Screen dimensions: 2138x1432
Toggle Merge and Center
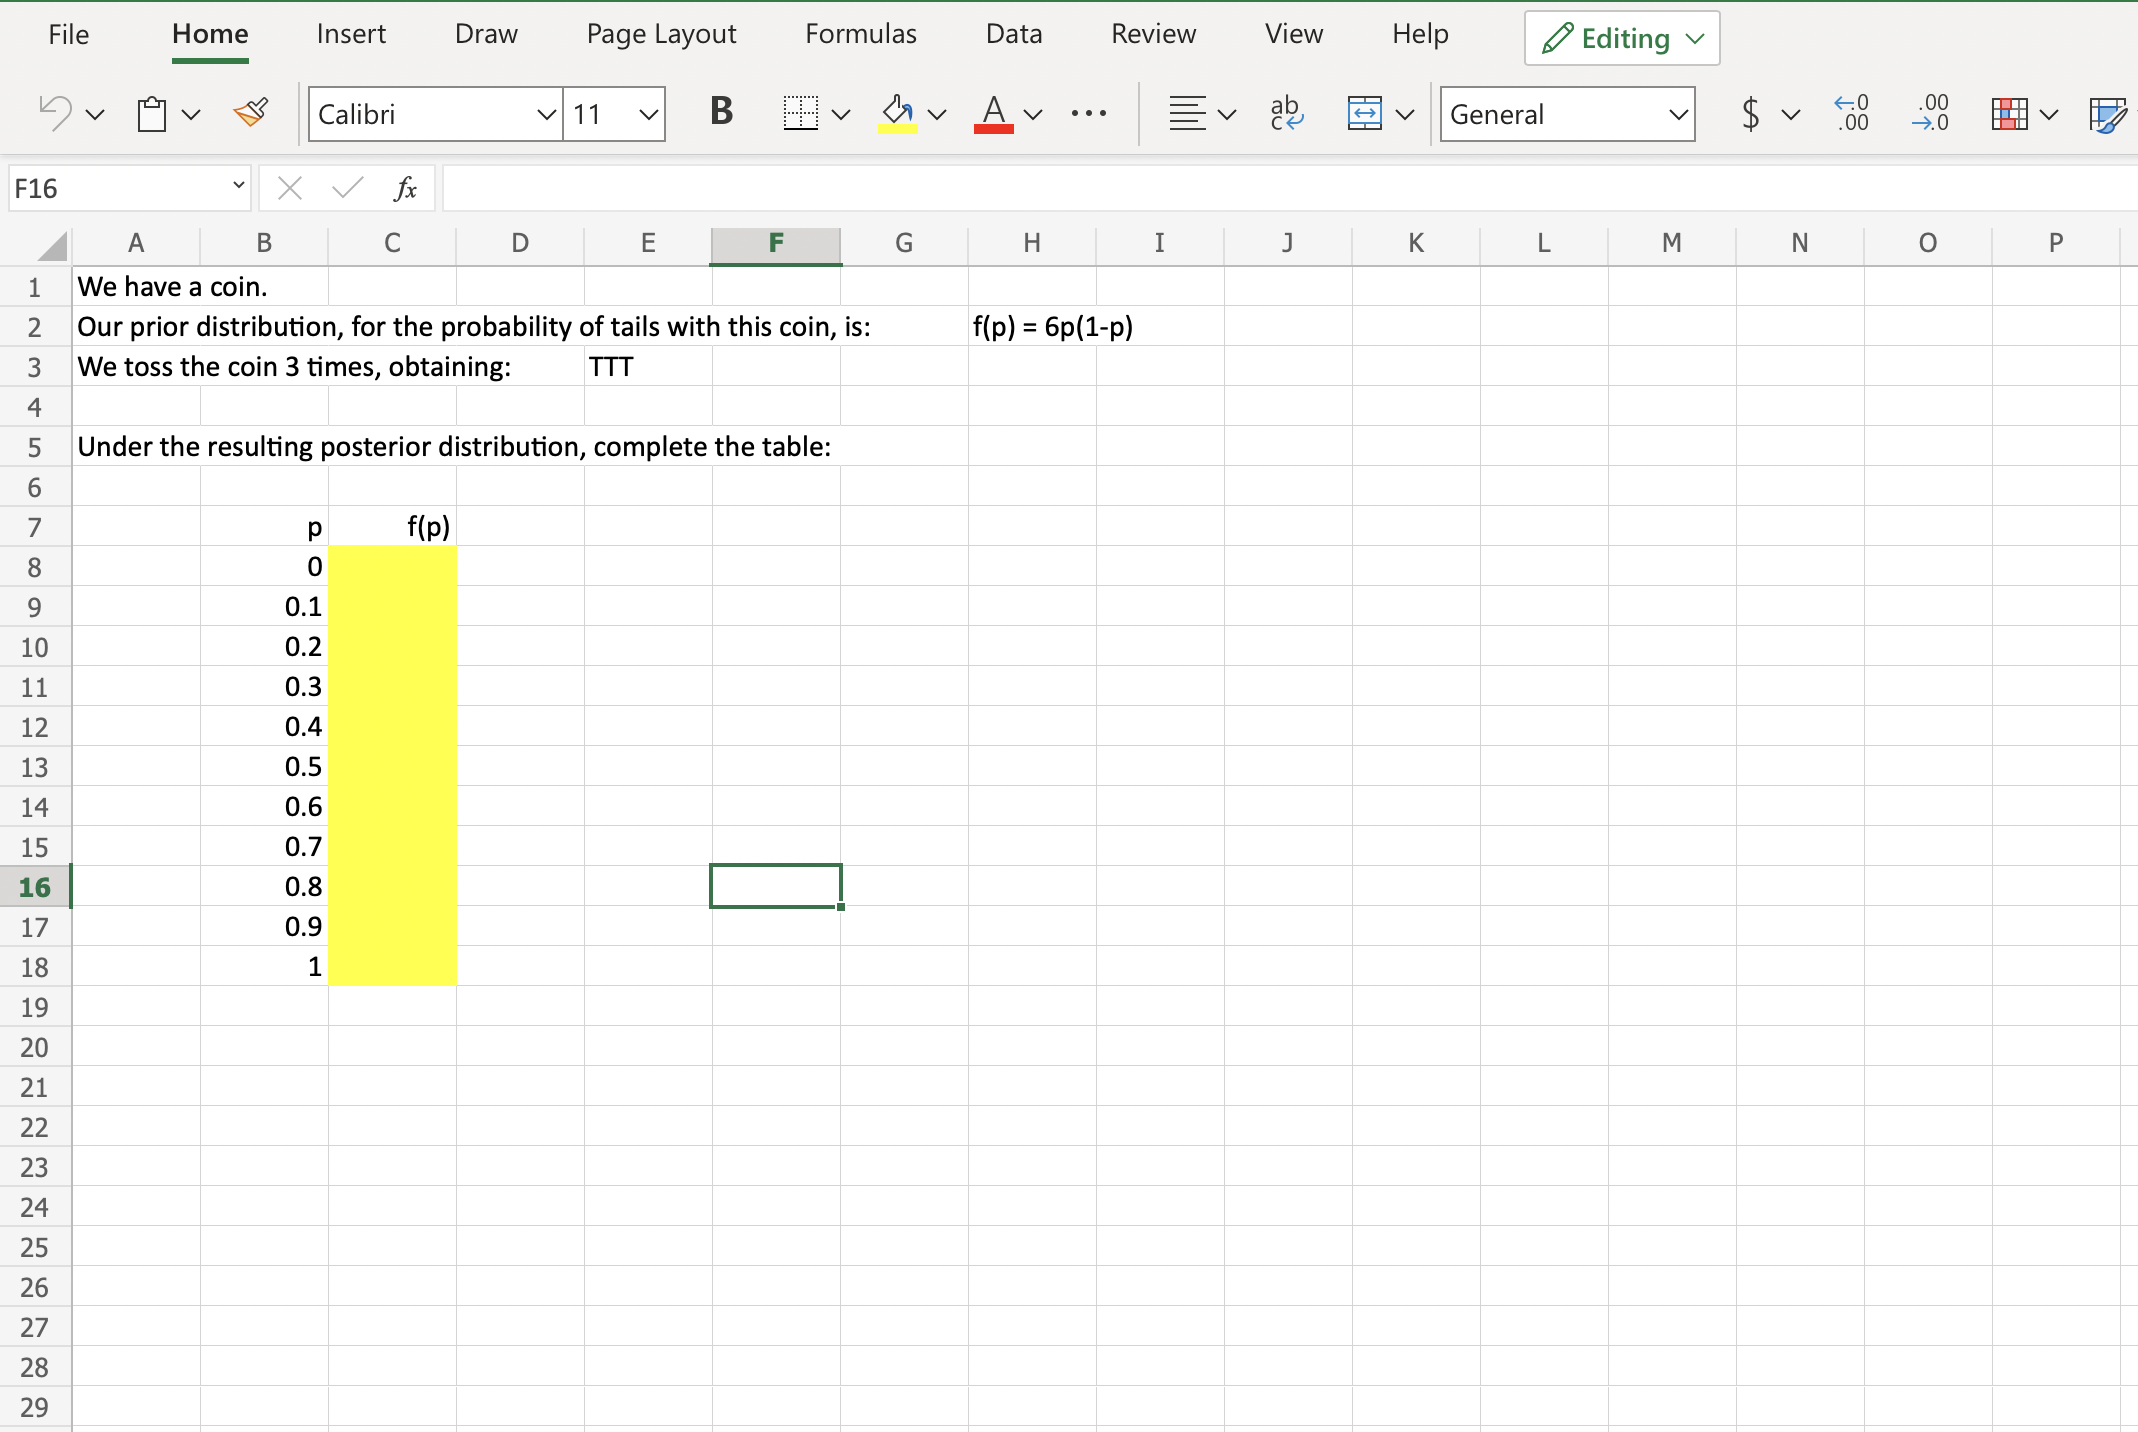1366,114
